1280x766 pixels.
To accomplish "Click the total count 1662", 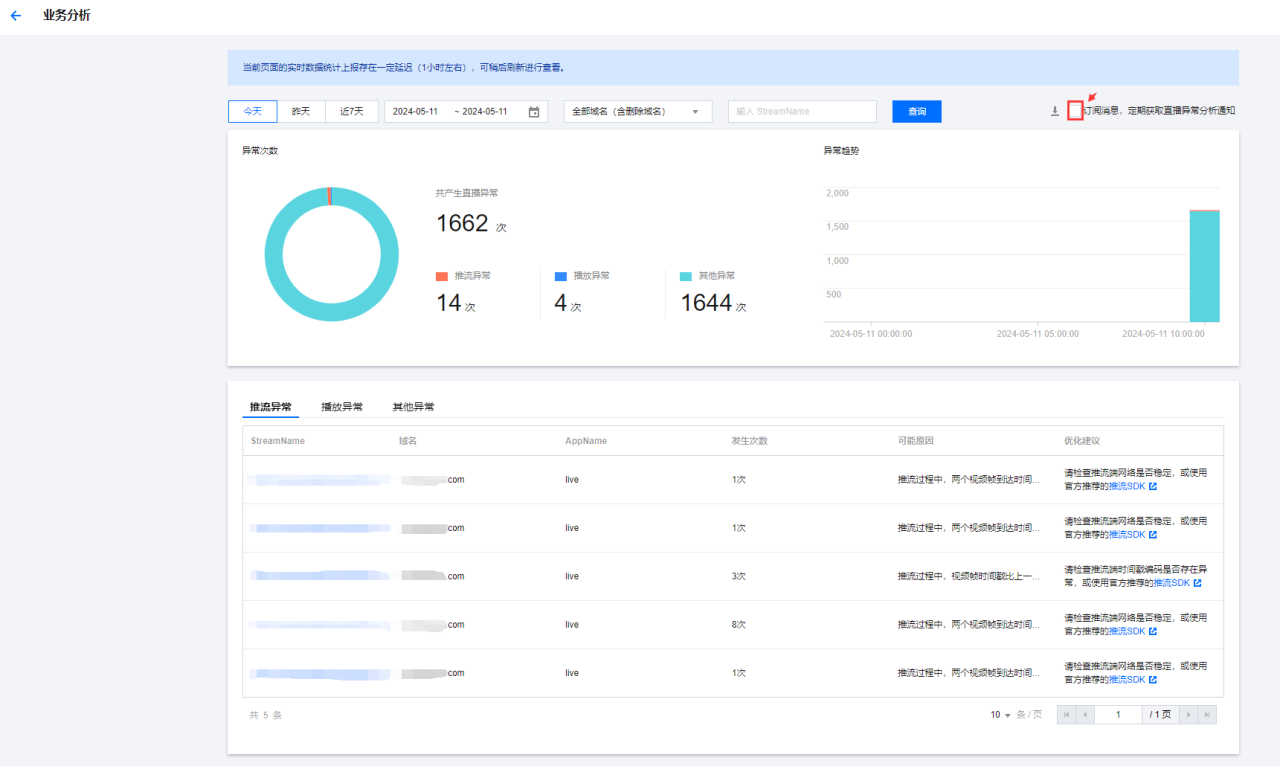I will tap(462, 223).
